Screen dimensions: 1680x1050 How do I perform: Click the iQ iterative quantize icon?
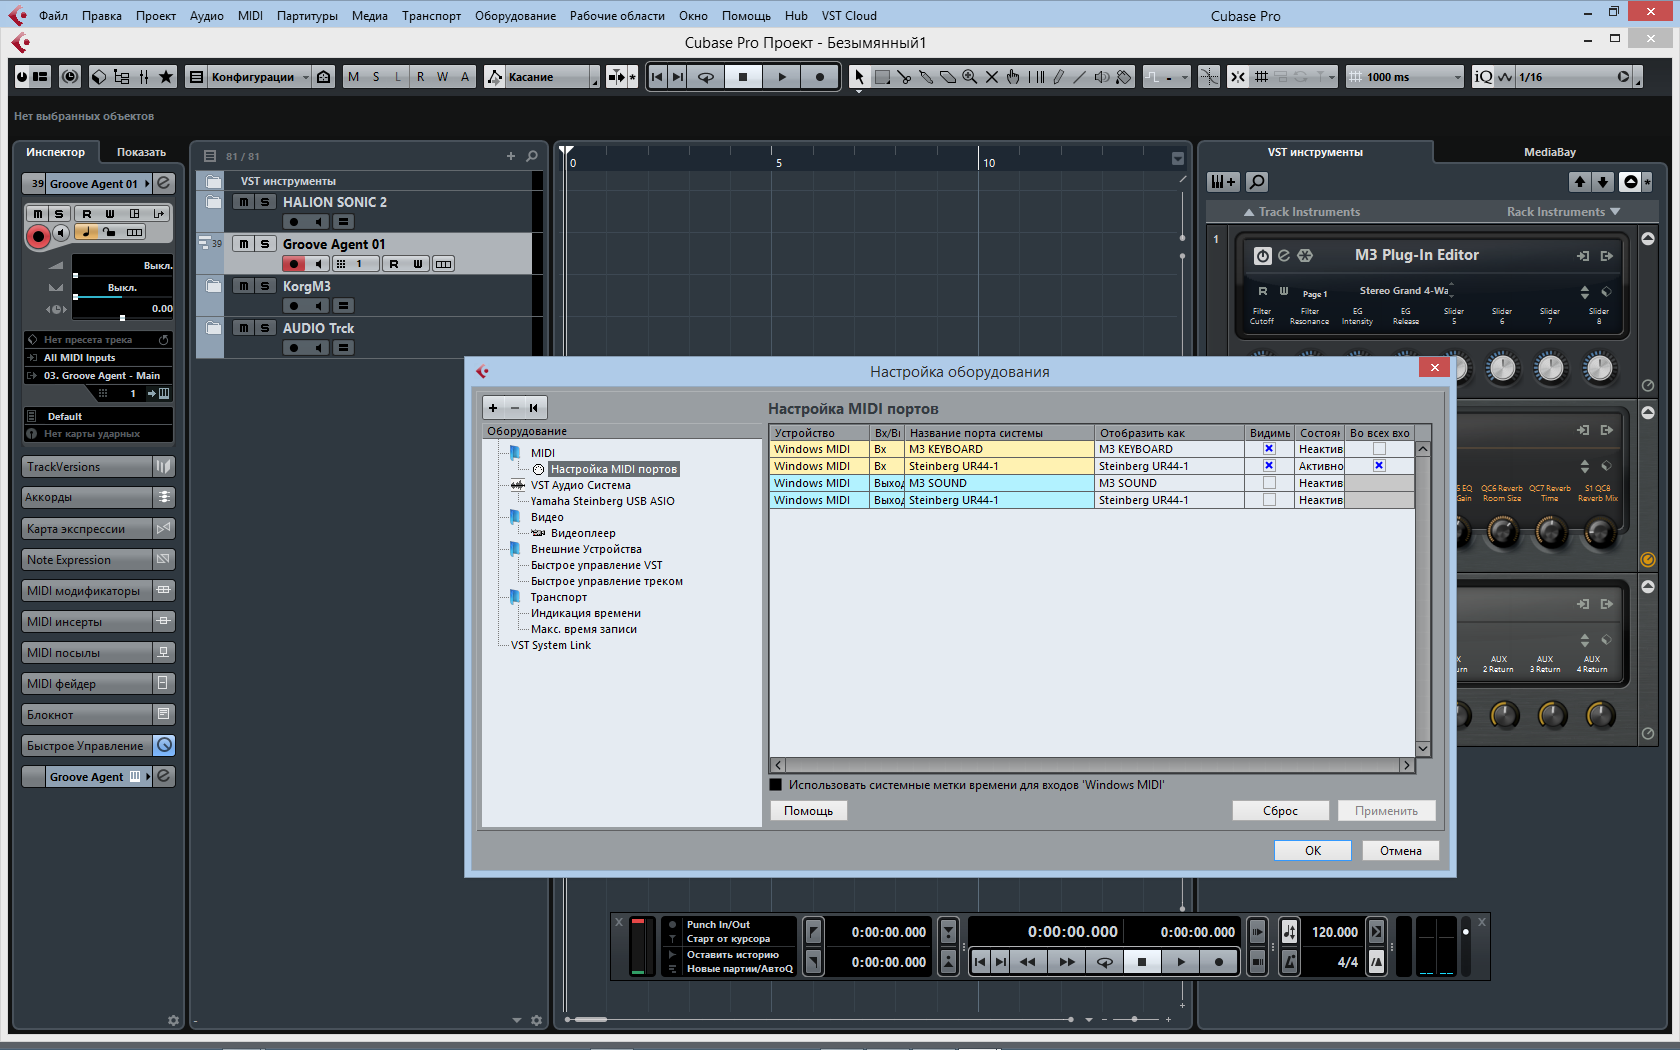pyautogui.click(x=1483, y=77)
